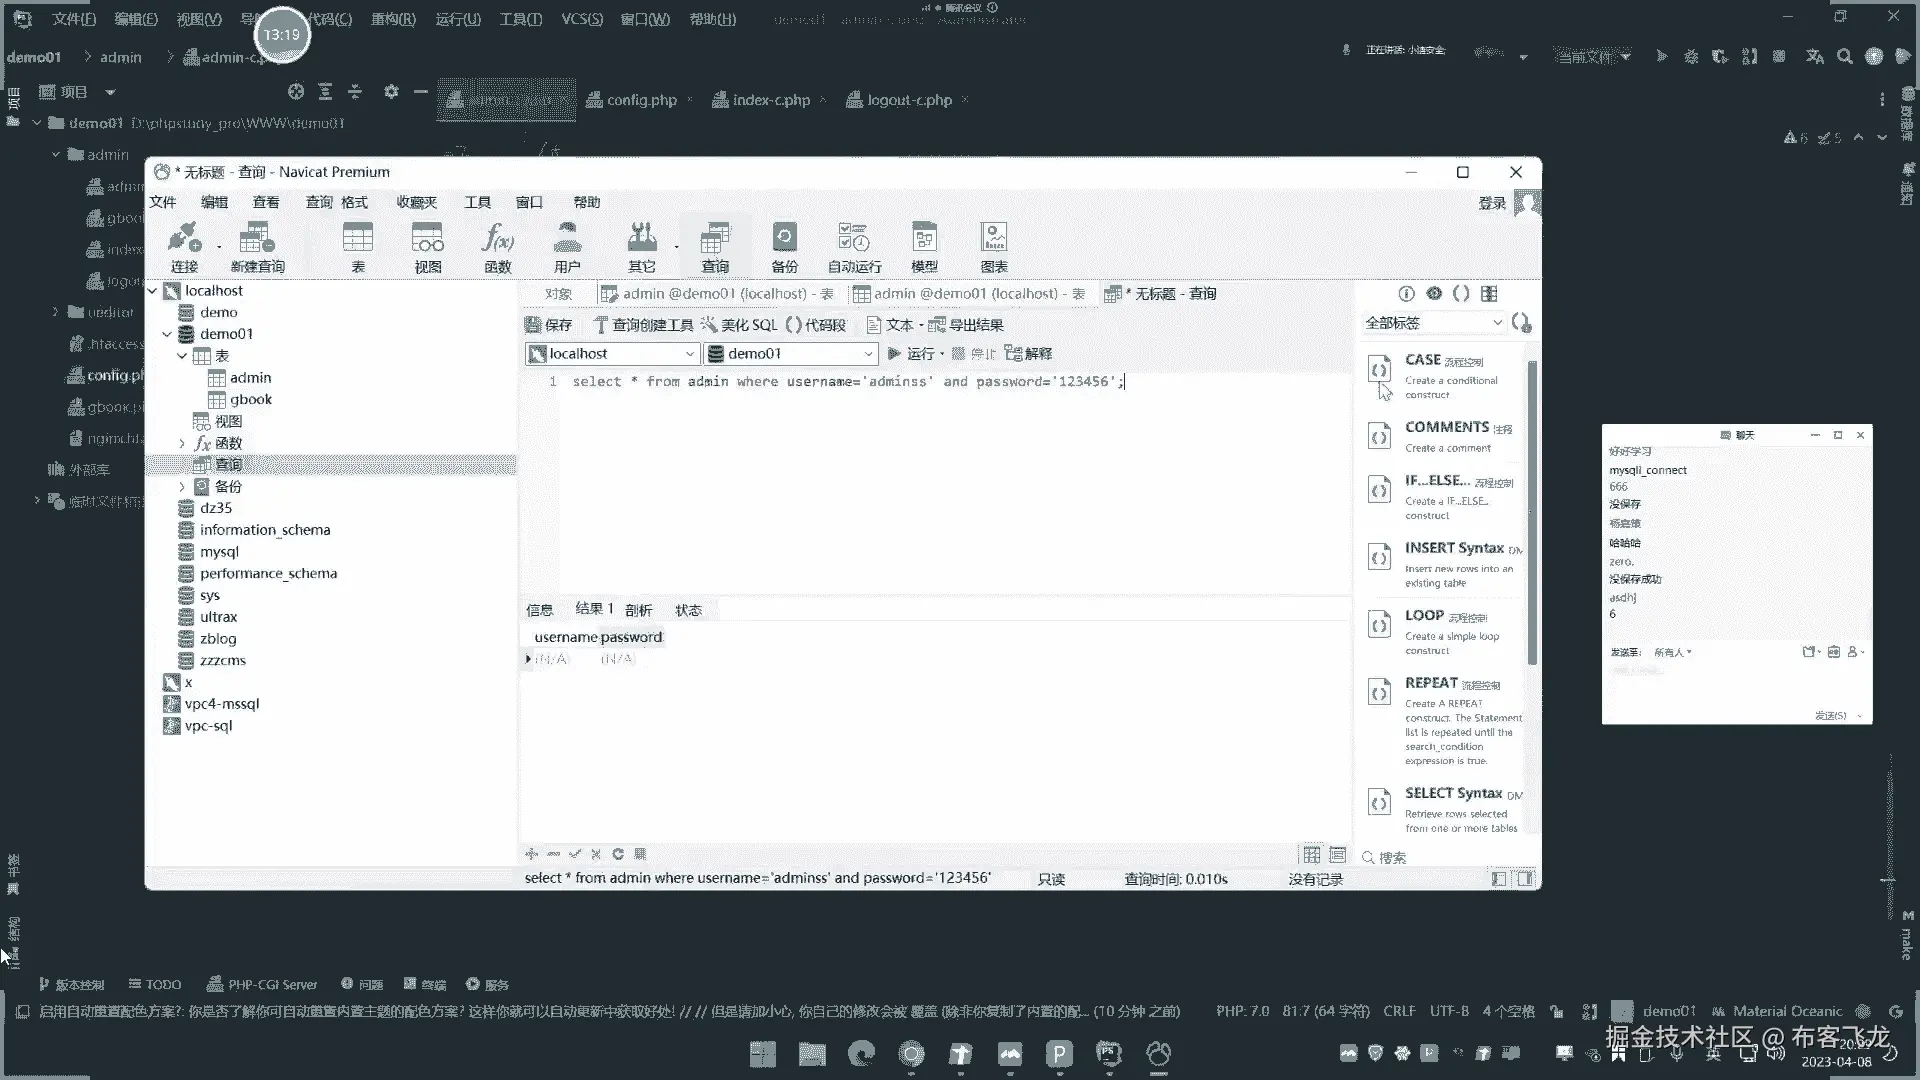The height and width of the screenshot is (1080, 1920).
Task: Toggle the right side pane icon
Action: 1525,879
